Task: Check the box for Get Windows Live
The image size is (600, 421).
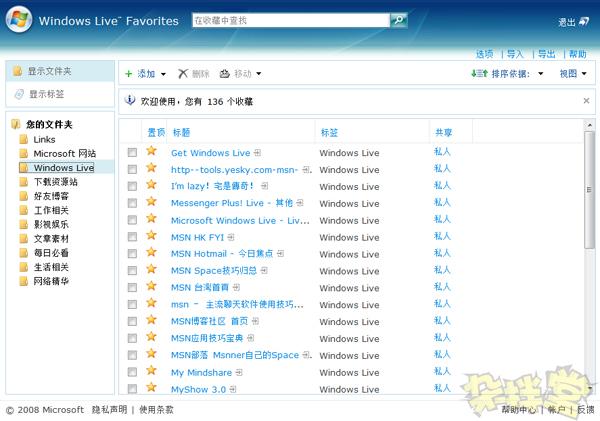Action: tap(132, 153)
